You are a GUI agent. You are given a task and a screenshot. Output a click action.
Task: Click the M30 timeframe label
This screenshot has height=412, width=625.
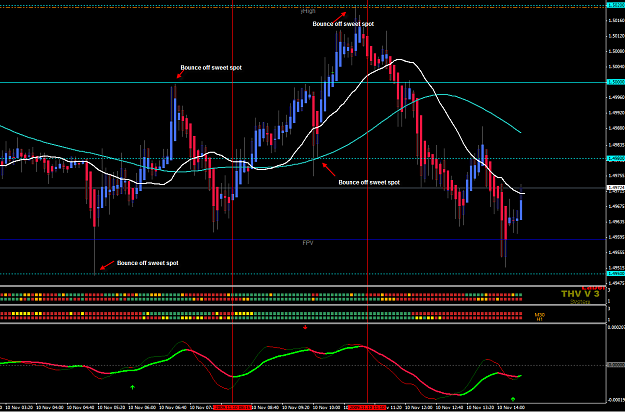539,315
